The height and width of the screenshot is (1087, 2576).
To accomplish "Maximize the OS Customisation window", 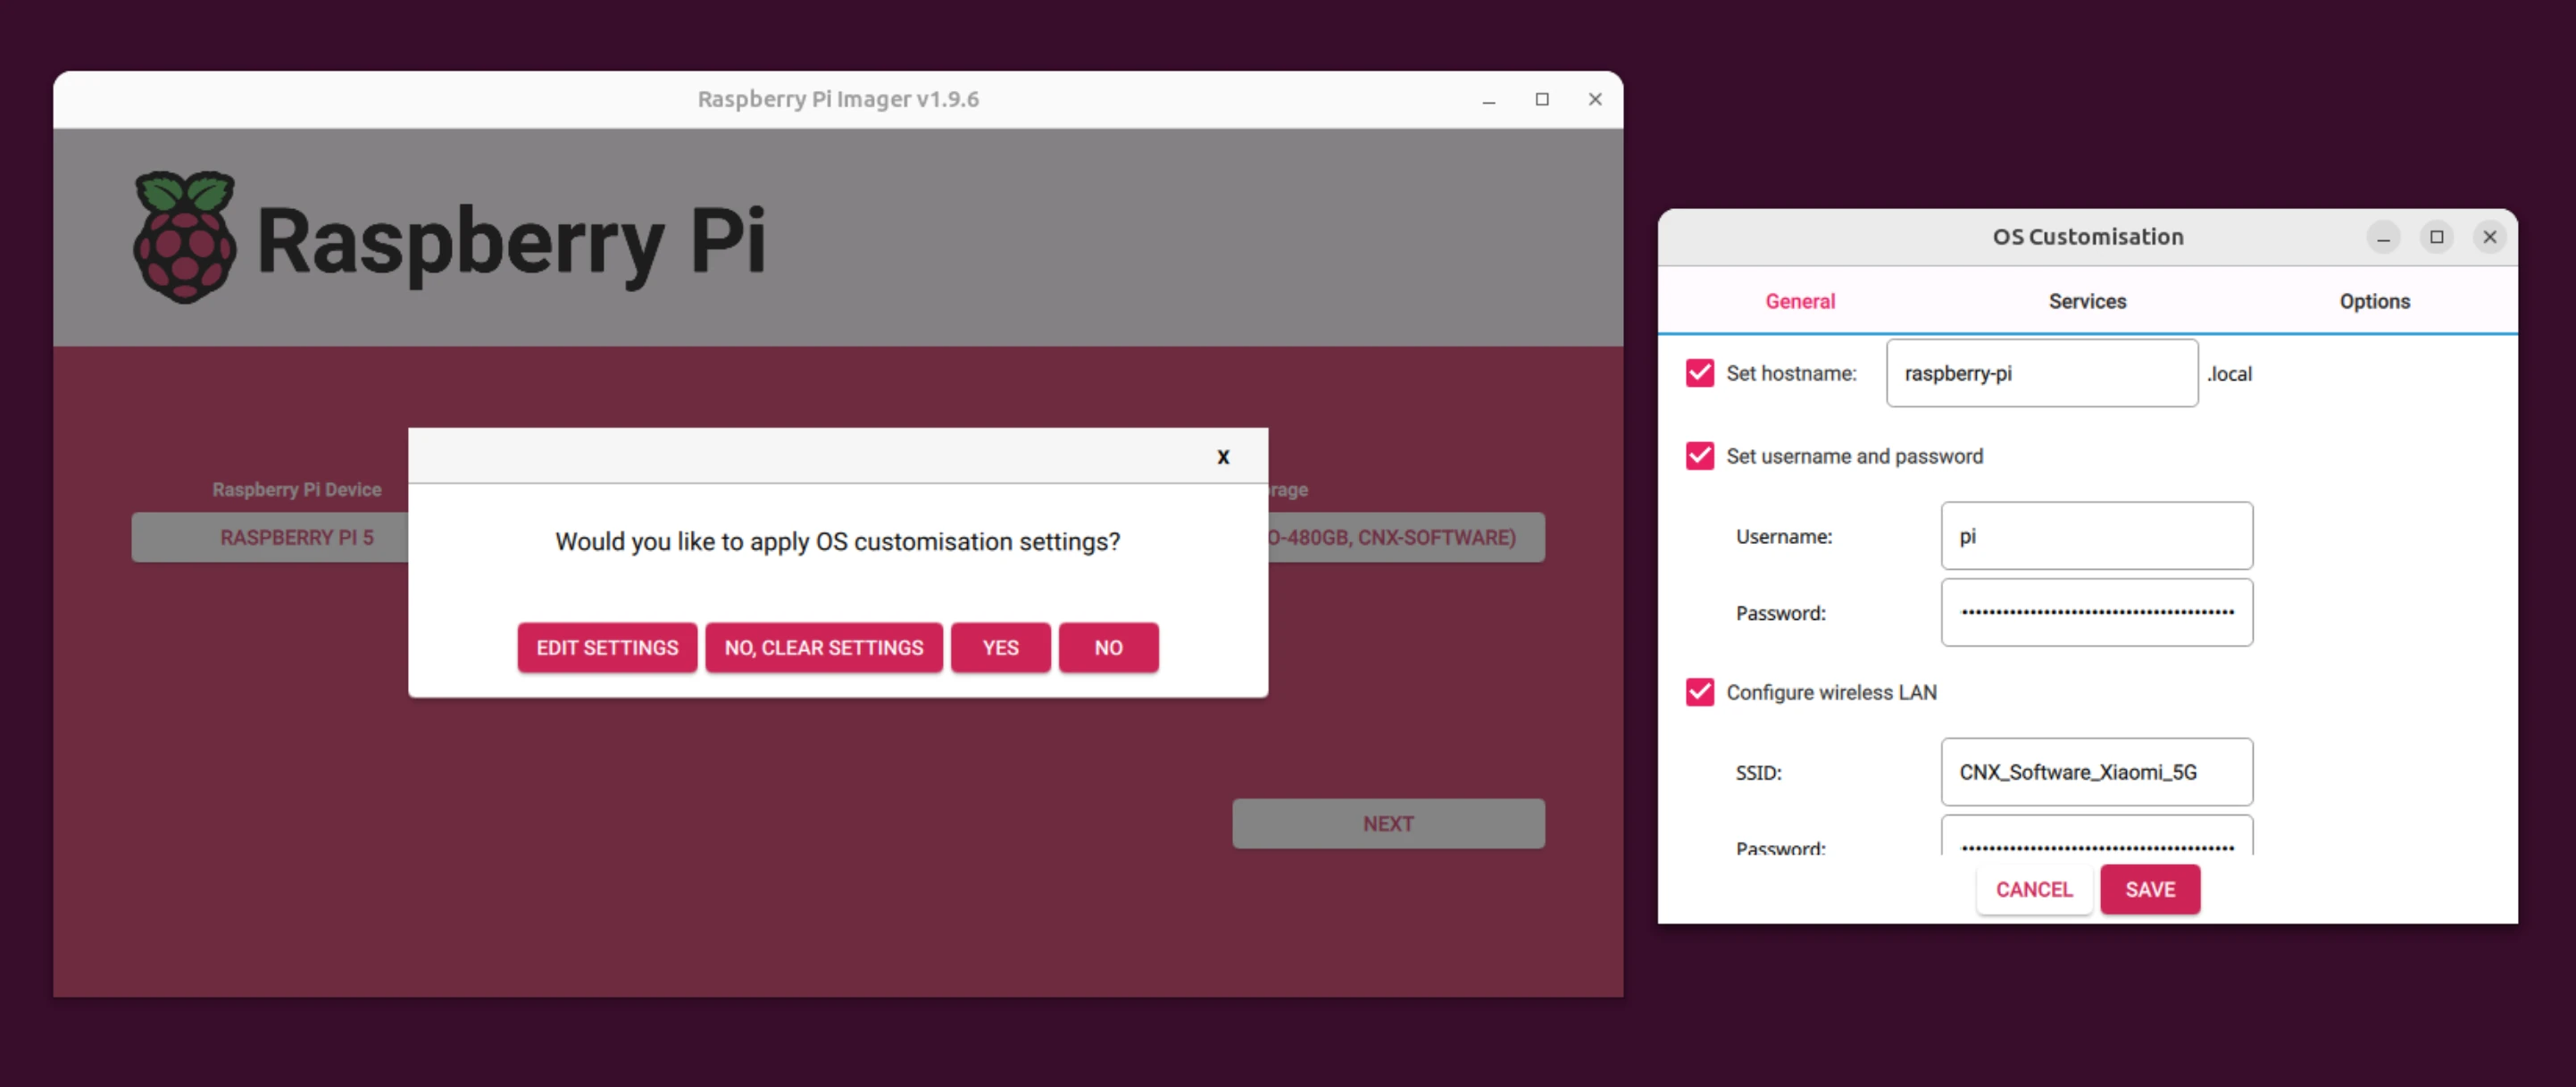I will [2436, 237].
